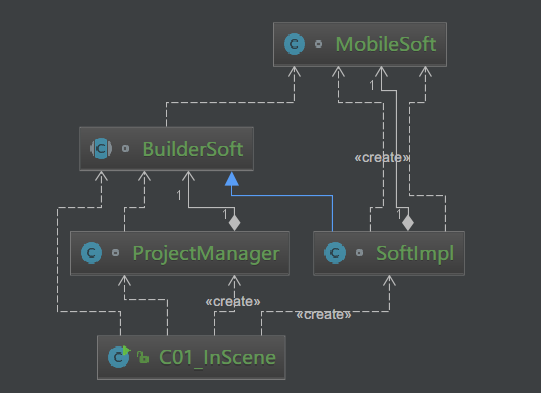Click the aggregation diamond above ProjectManager
This screenshot has width=541, height=393.
235,223
